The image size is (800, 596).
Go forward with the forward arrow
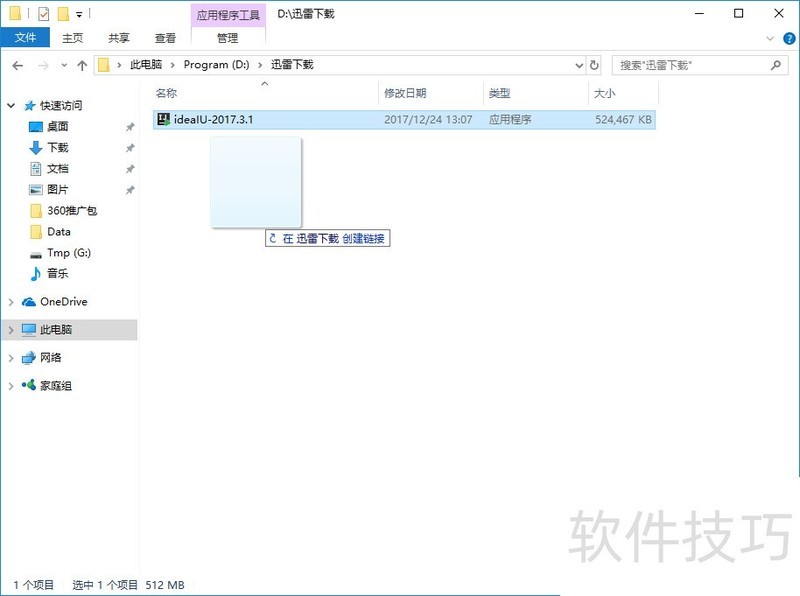pyautogui.click(x=43, y=65)
